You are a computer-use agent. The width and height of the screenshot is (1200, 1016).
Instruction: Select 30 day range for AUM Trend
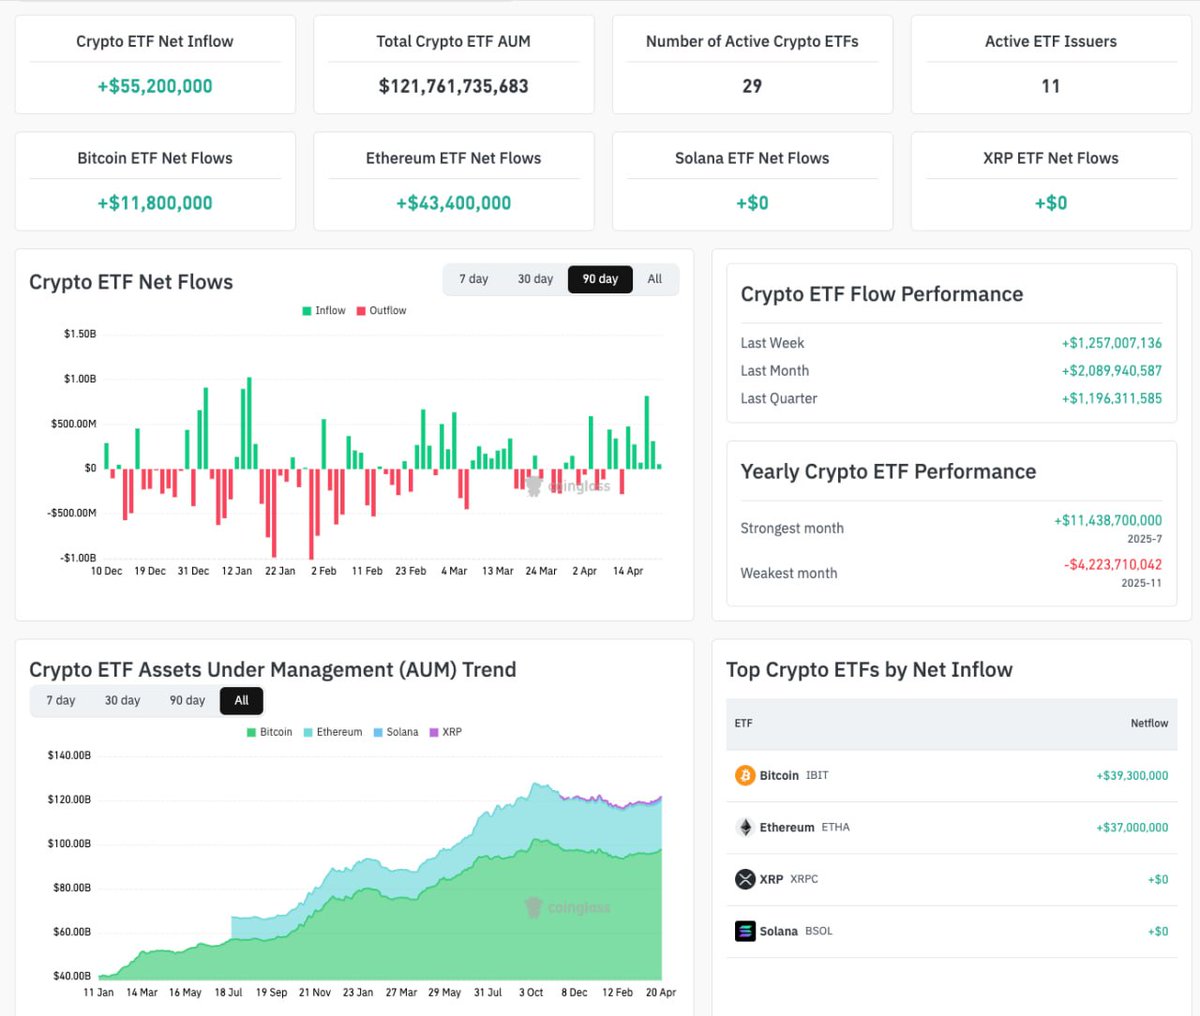[123, 700]
